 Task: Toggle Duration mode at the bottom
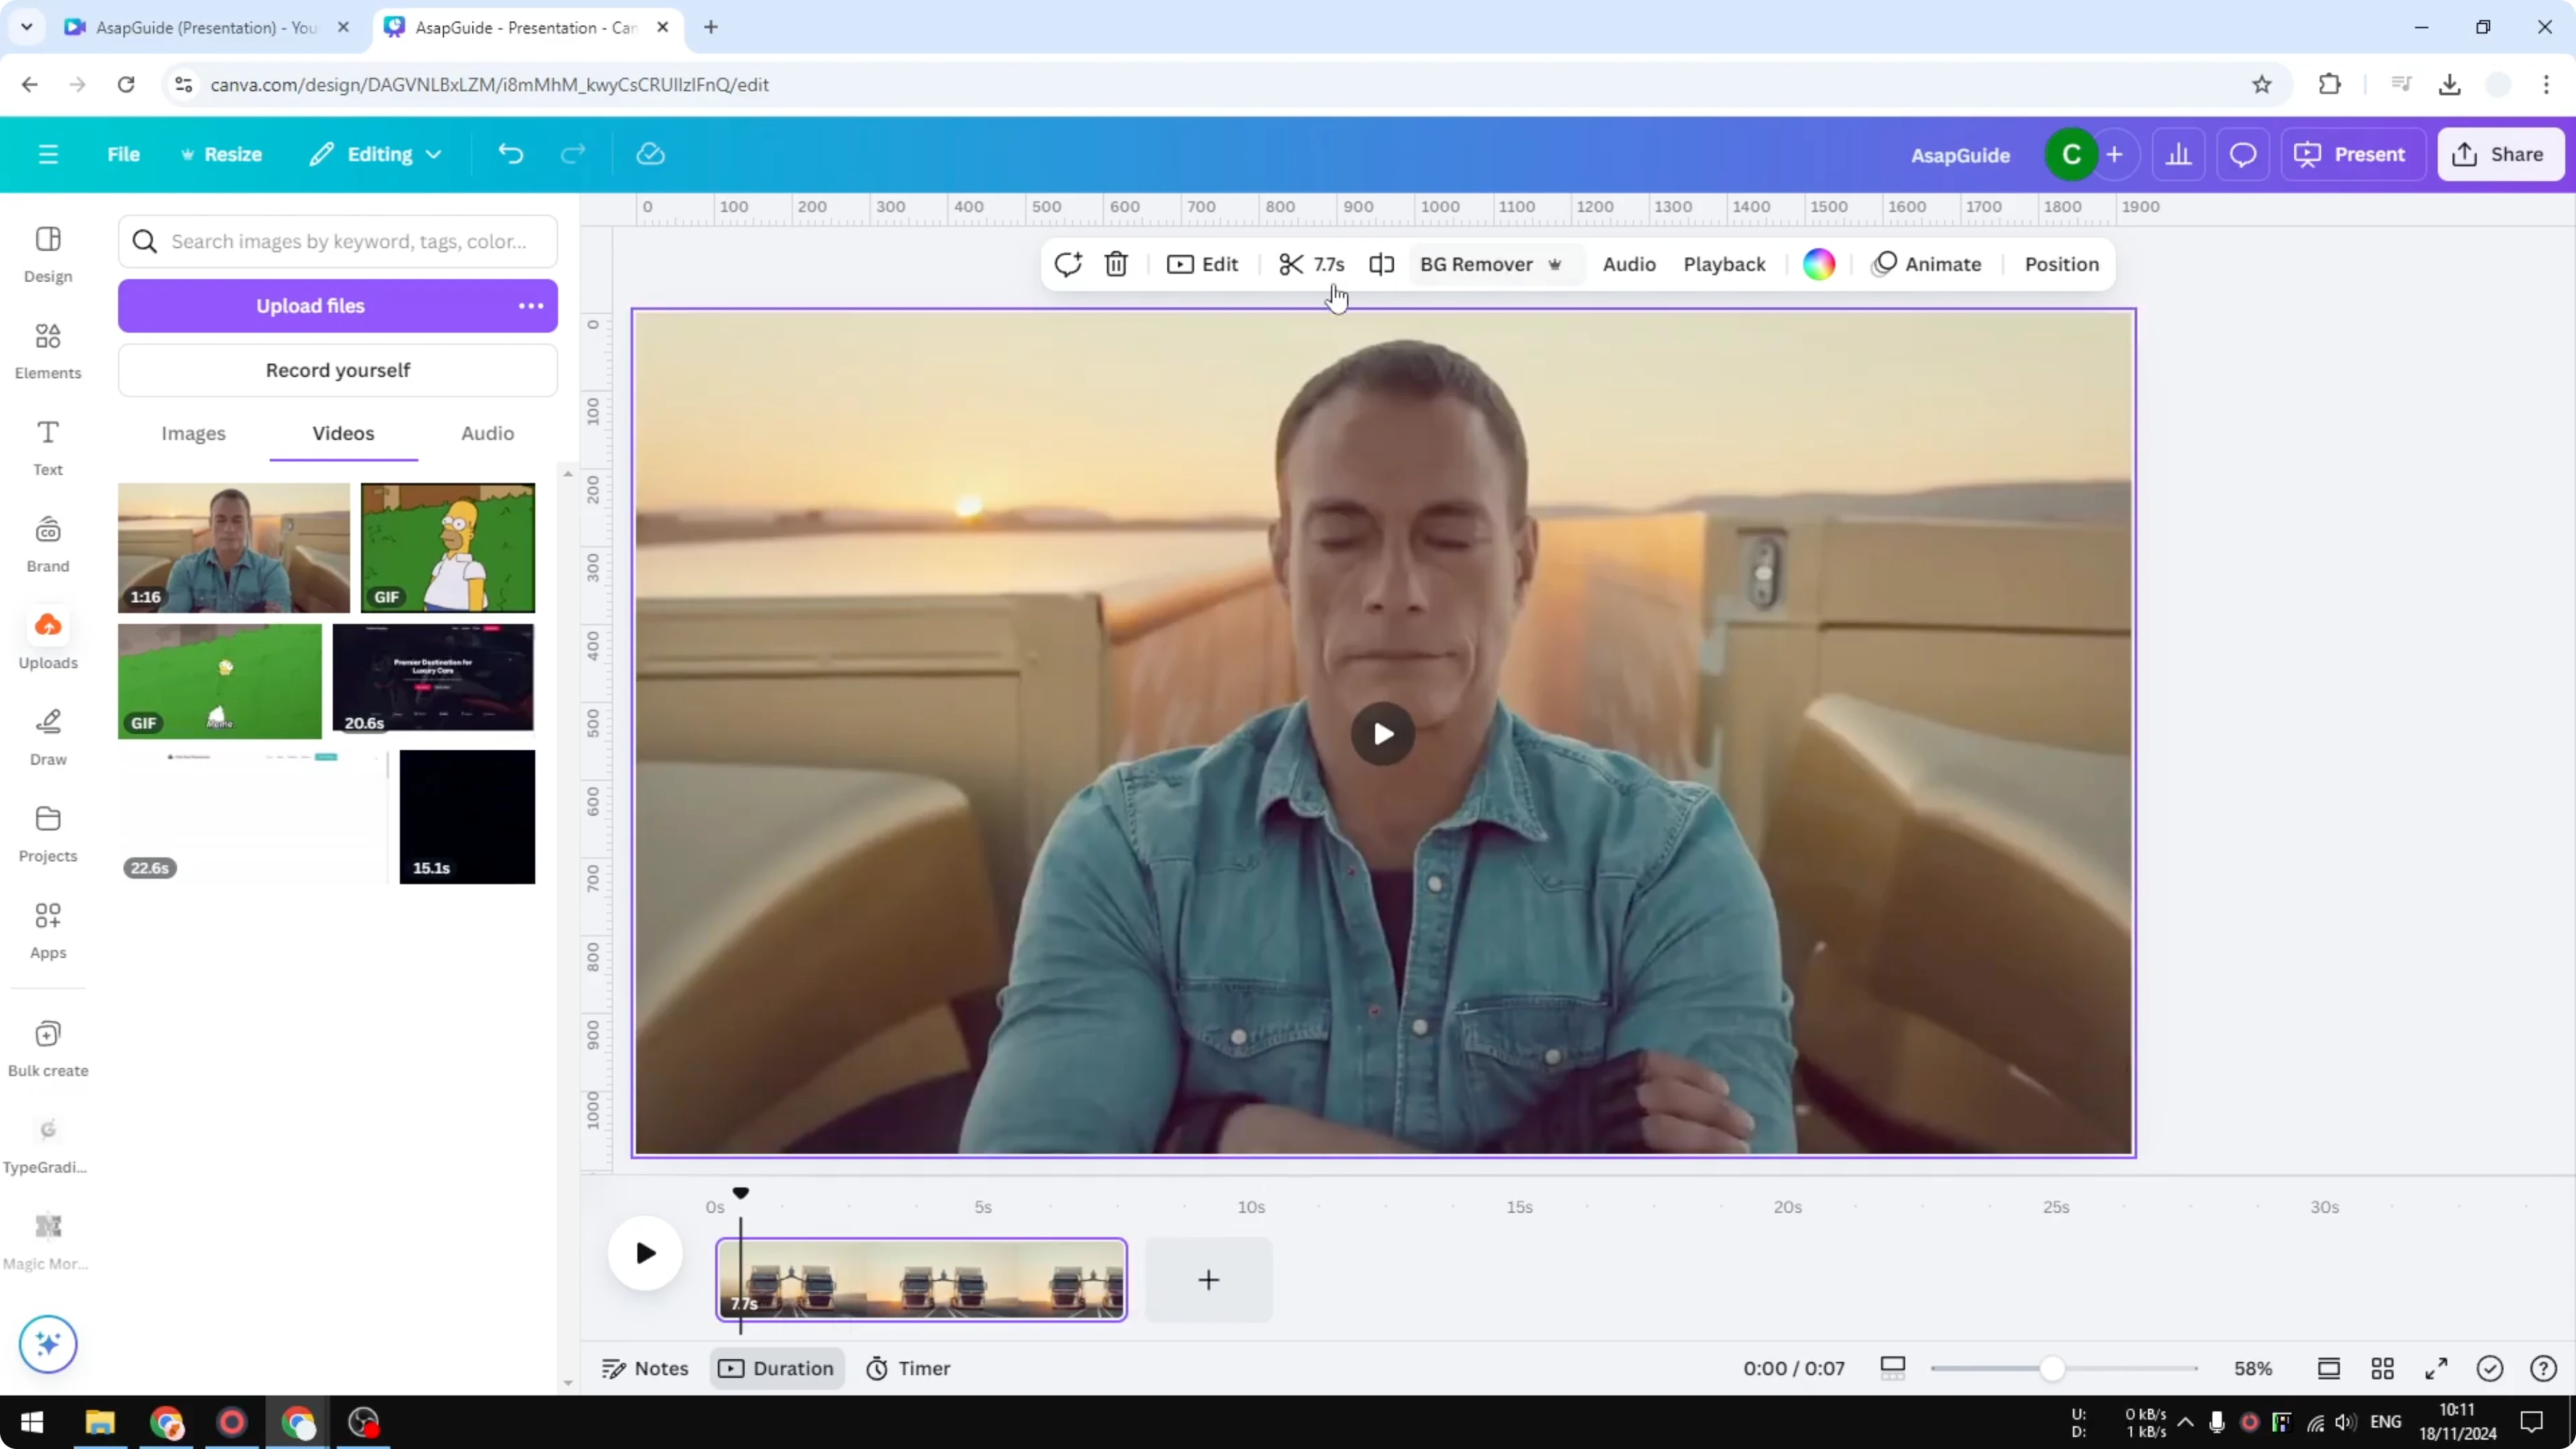click(777, 1368)
